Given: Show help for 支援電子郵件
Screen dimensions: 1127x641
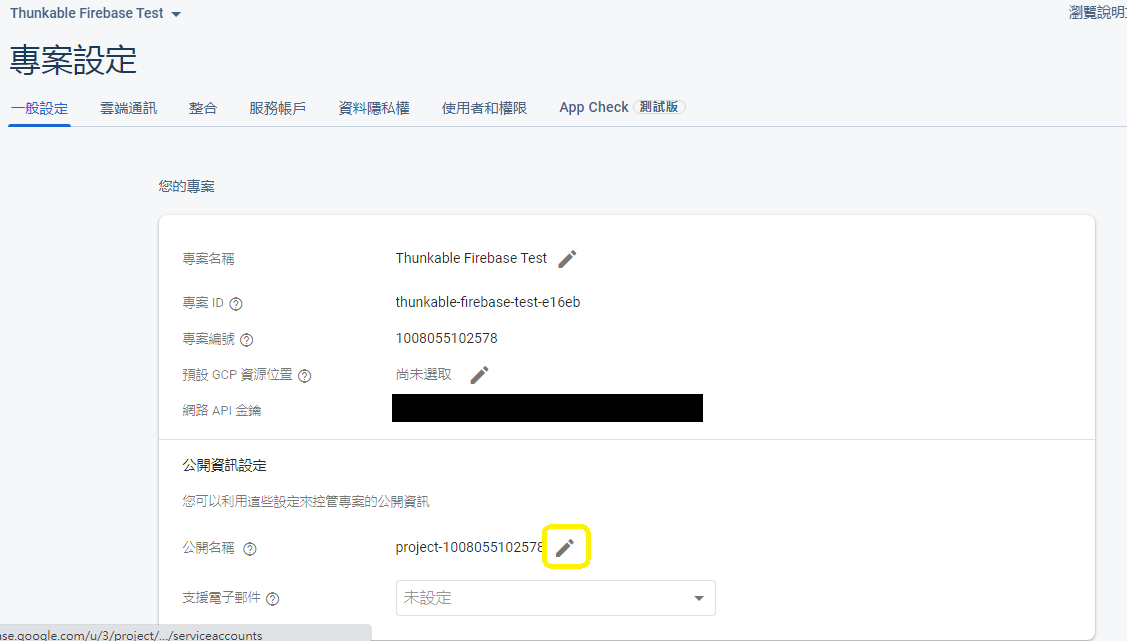Looking at the screenshot, I should click(x=272, y=599).
